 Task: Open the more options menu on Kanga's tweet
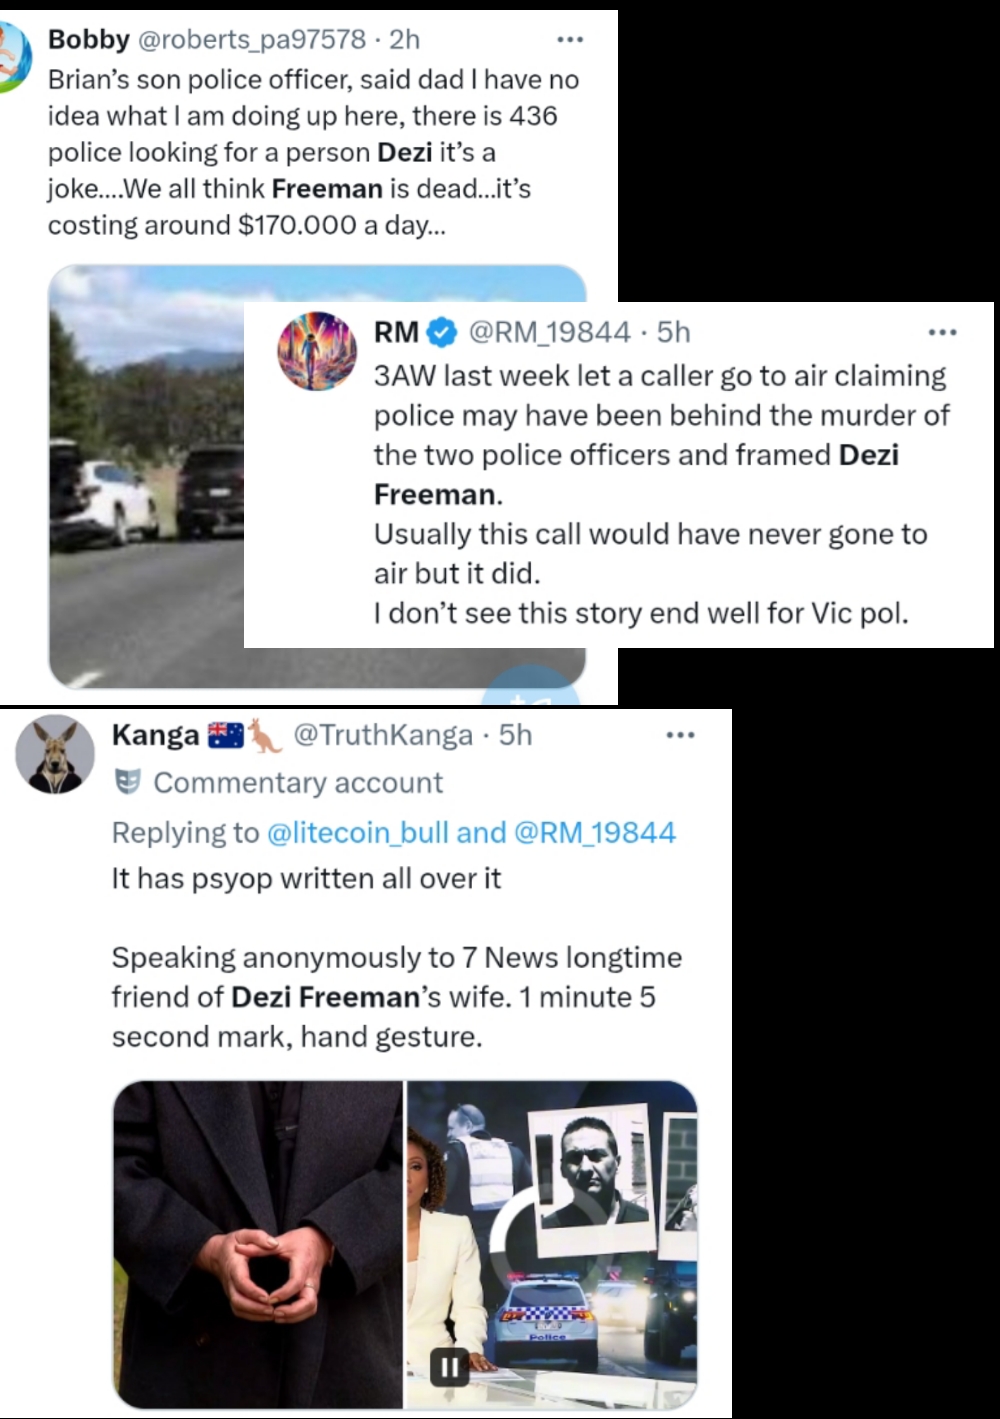pyautogui.click(x=680, y=735)
